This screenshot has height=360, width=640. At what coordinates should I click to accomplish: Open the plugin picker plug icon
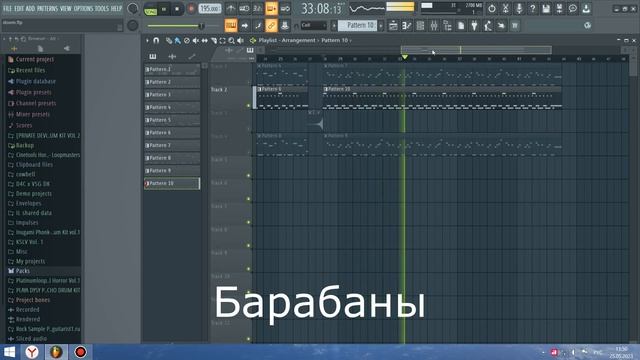point(474,26)
